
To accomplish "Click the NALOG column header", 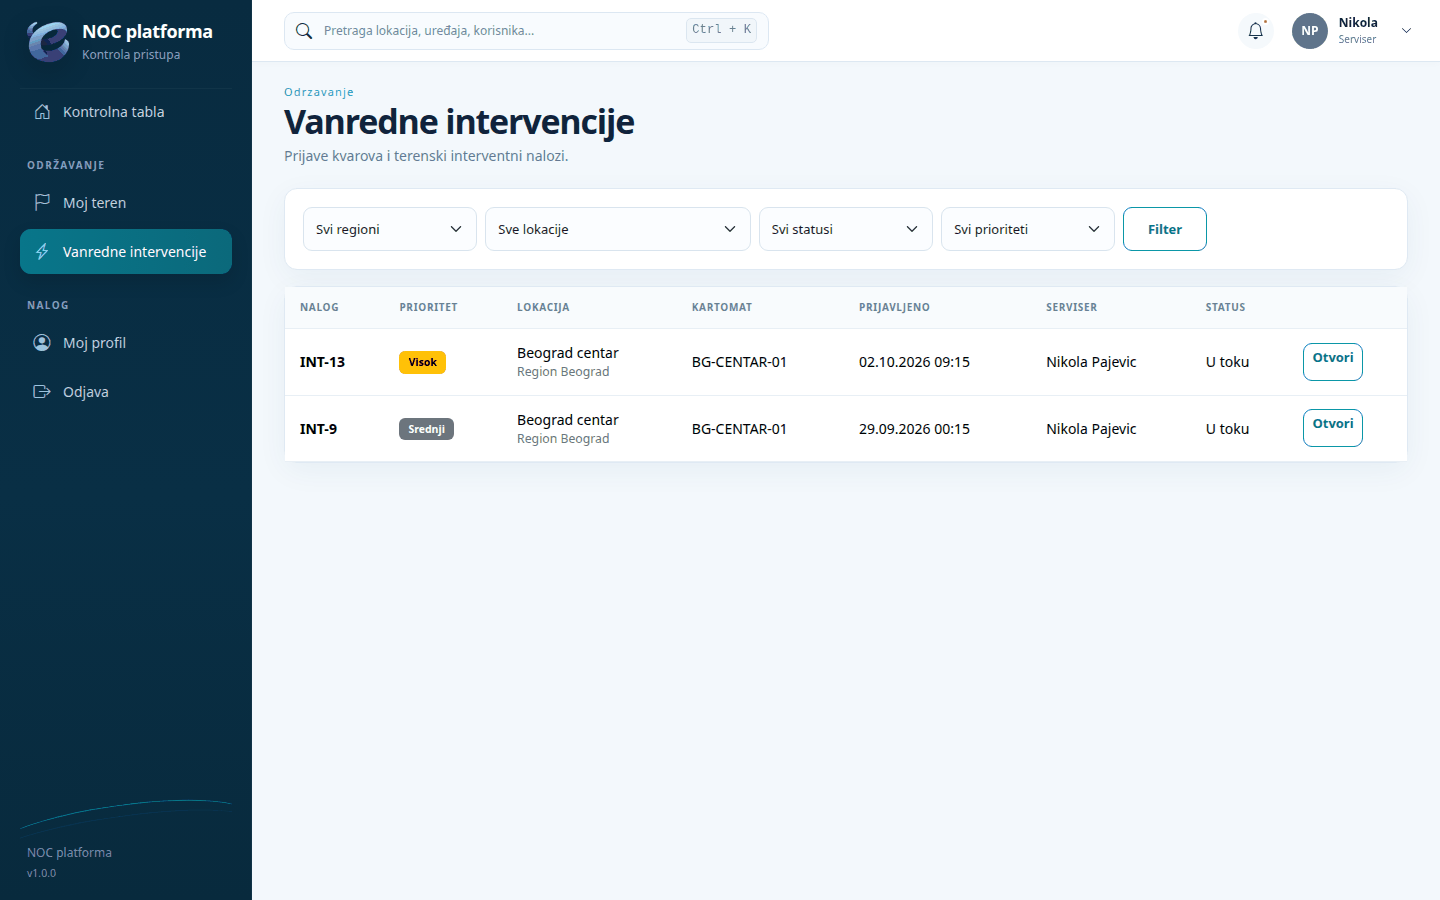I will coord(319,308).
